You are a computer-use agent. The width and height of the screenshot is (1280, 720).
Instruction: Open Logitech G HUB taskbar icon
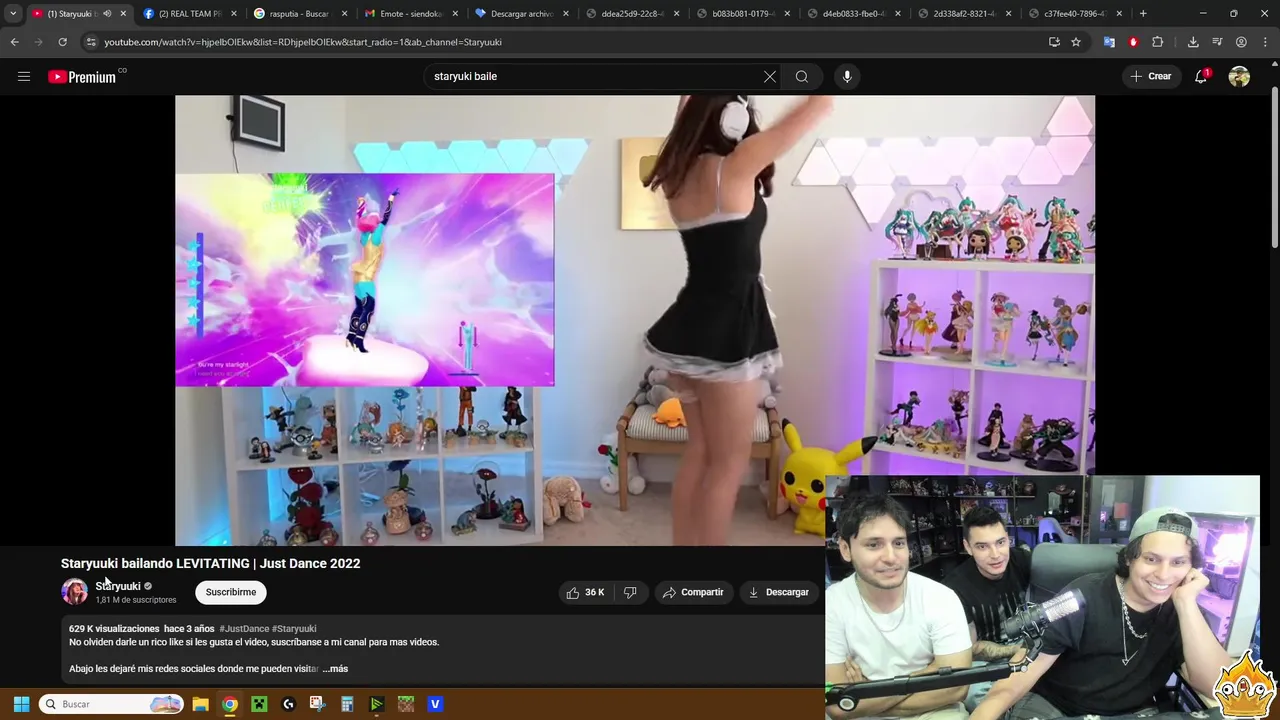coord(289,704)
